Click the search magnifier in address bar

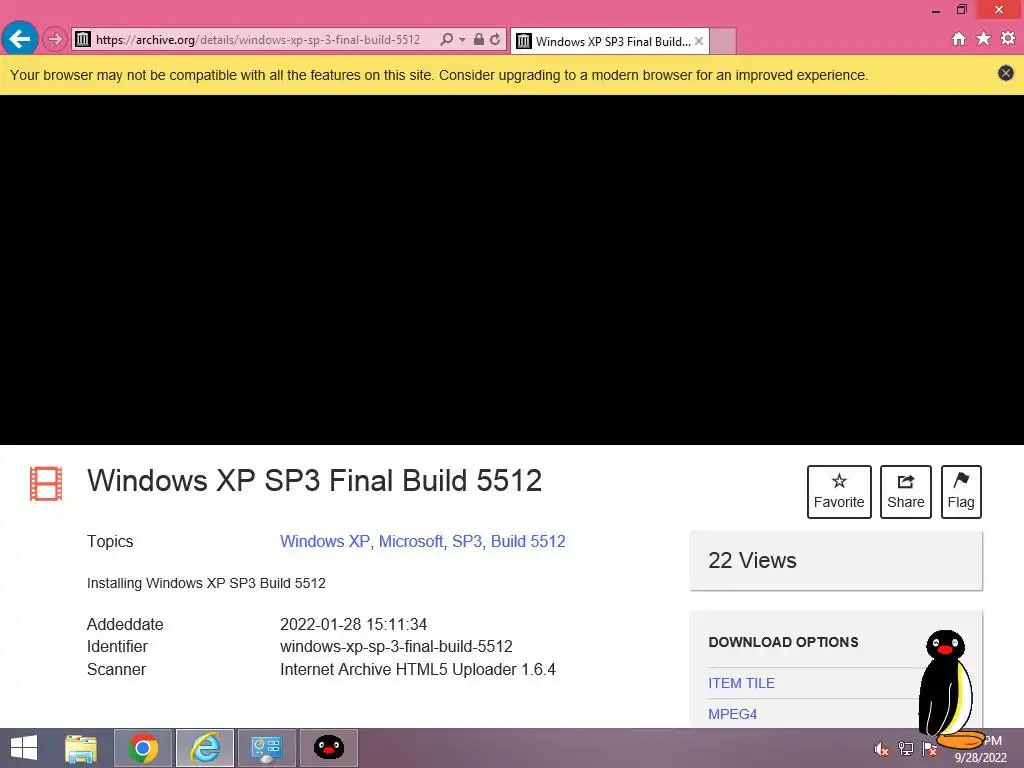click(447, 39)
